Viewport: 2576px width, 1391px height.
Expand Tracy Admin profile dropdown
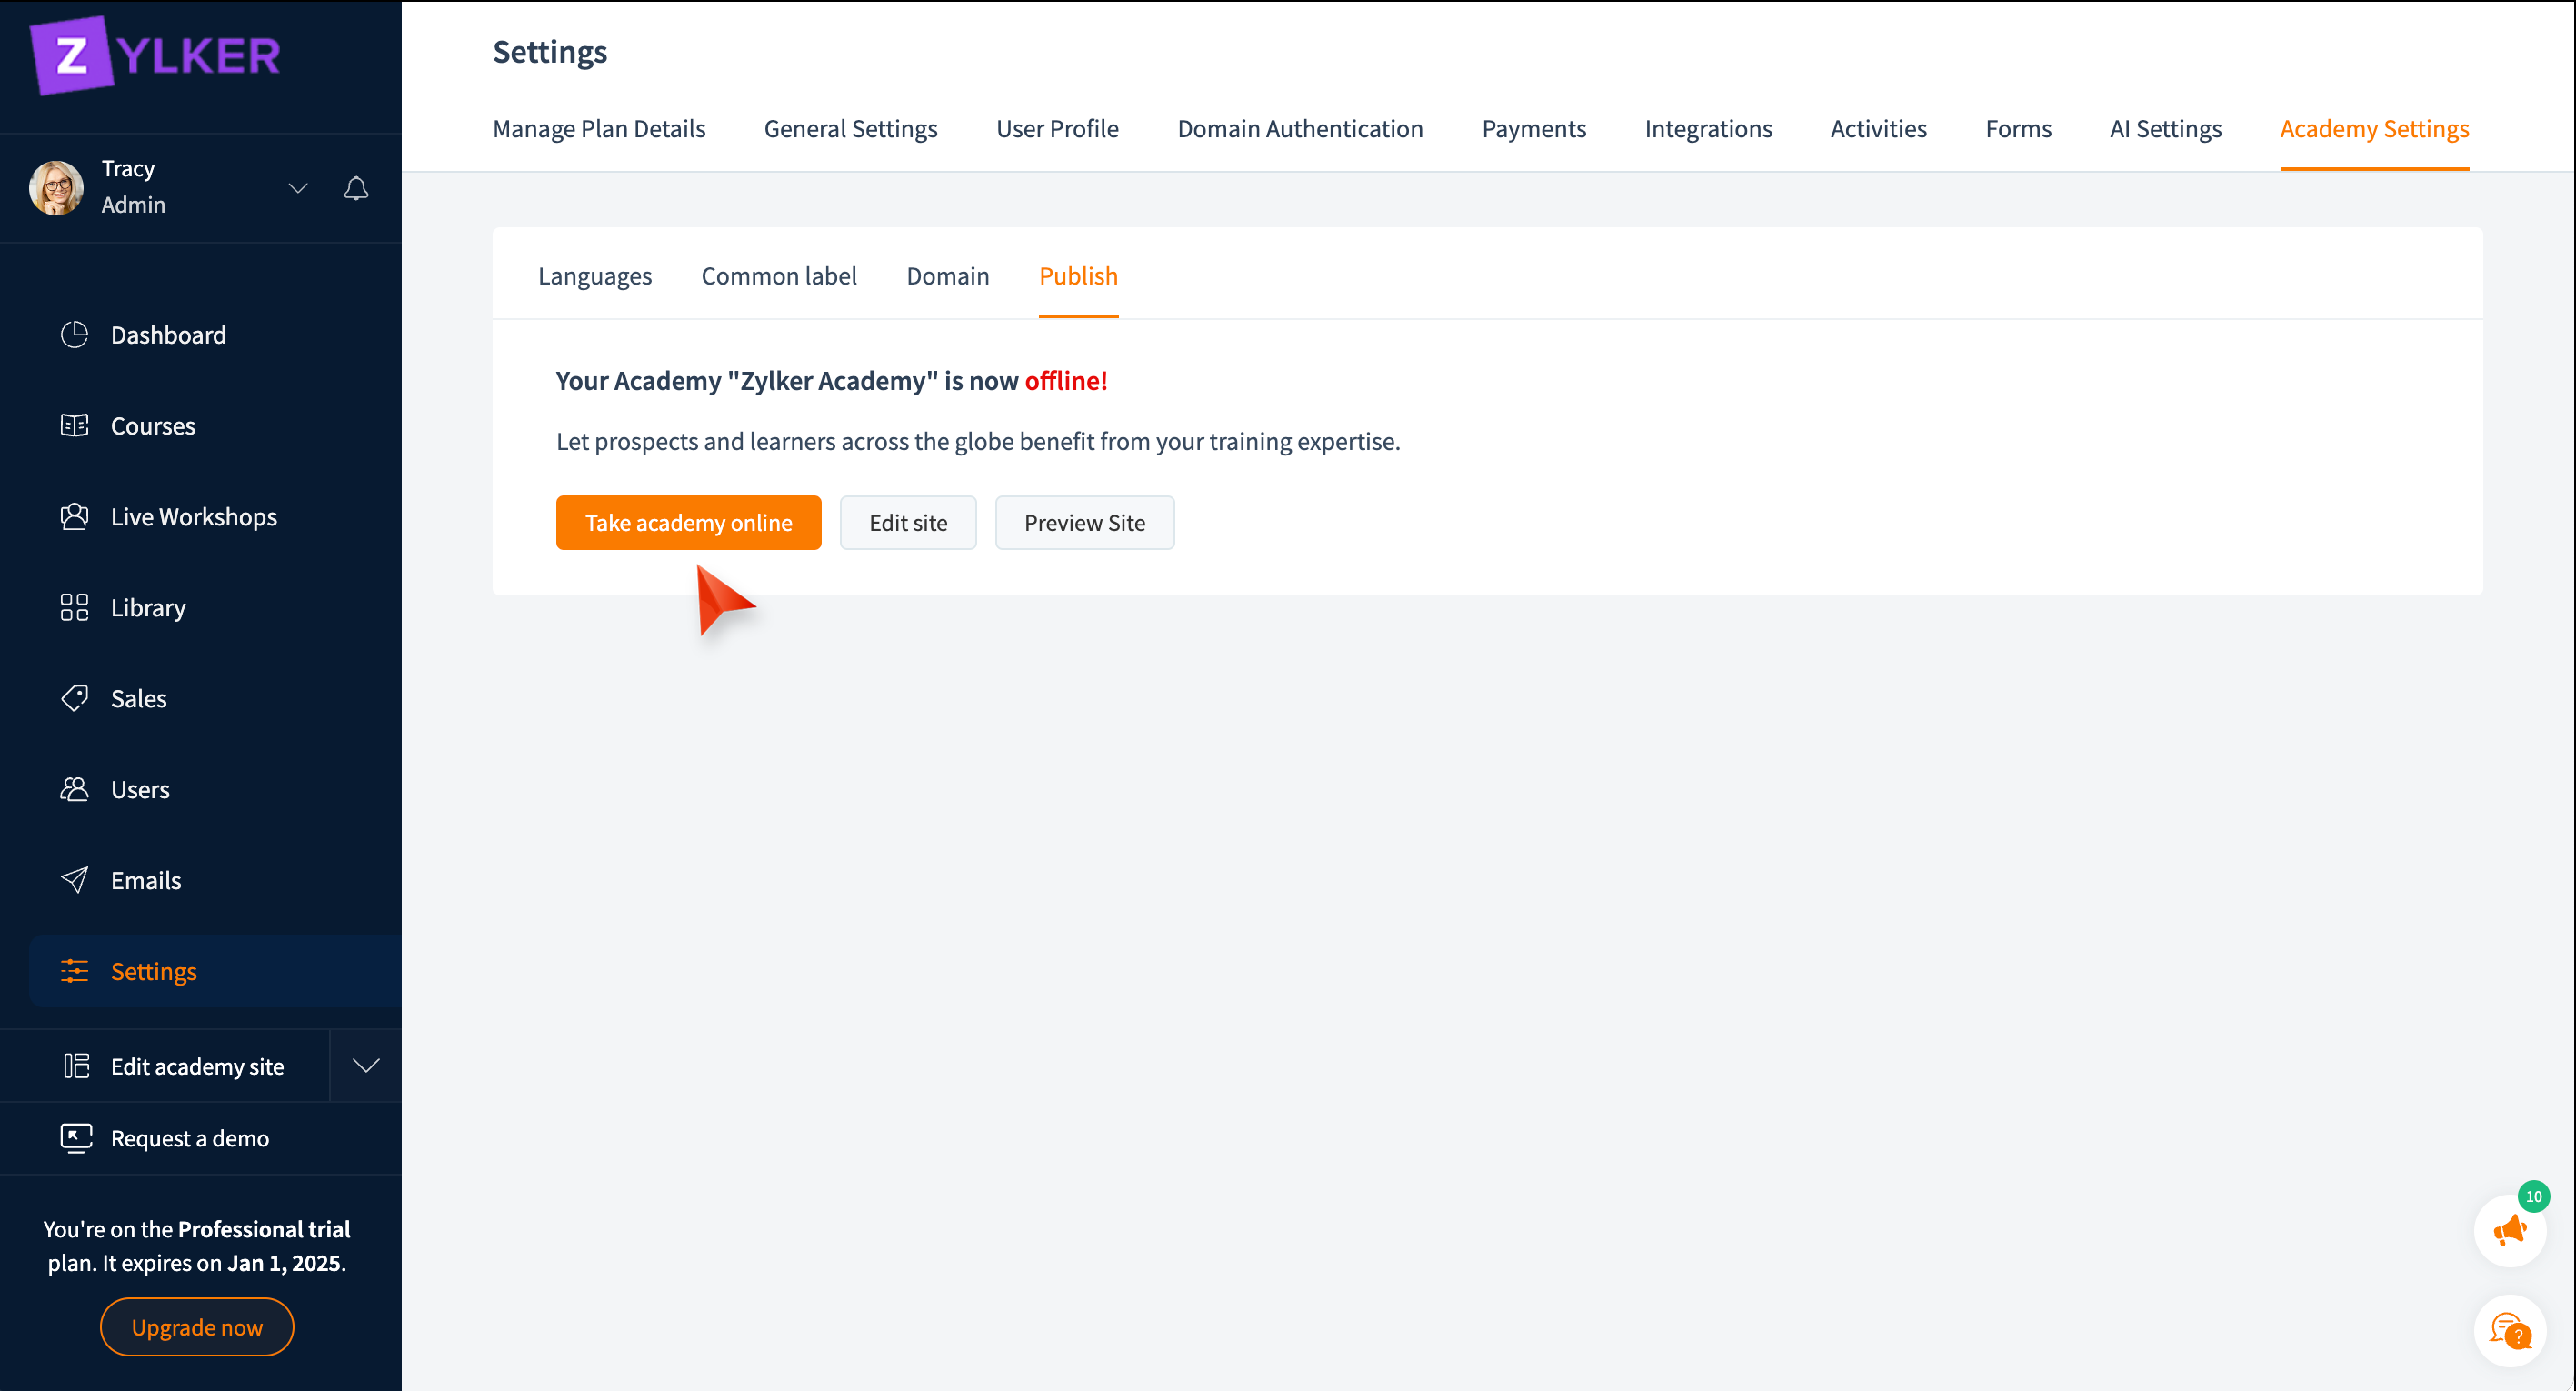[x=297, y=188]
